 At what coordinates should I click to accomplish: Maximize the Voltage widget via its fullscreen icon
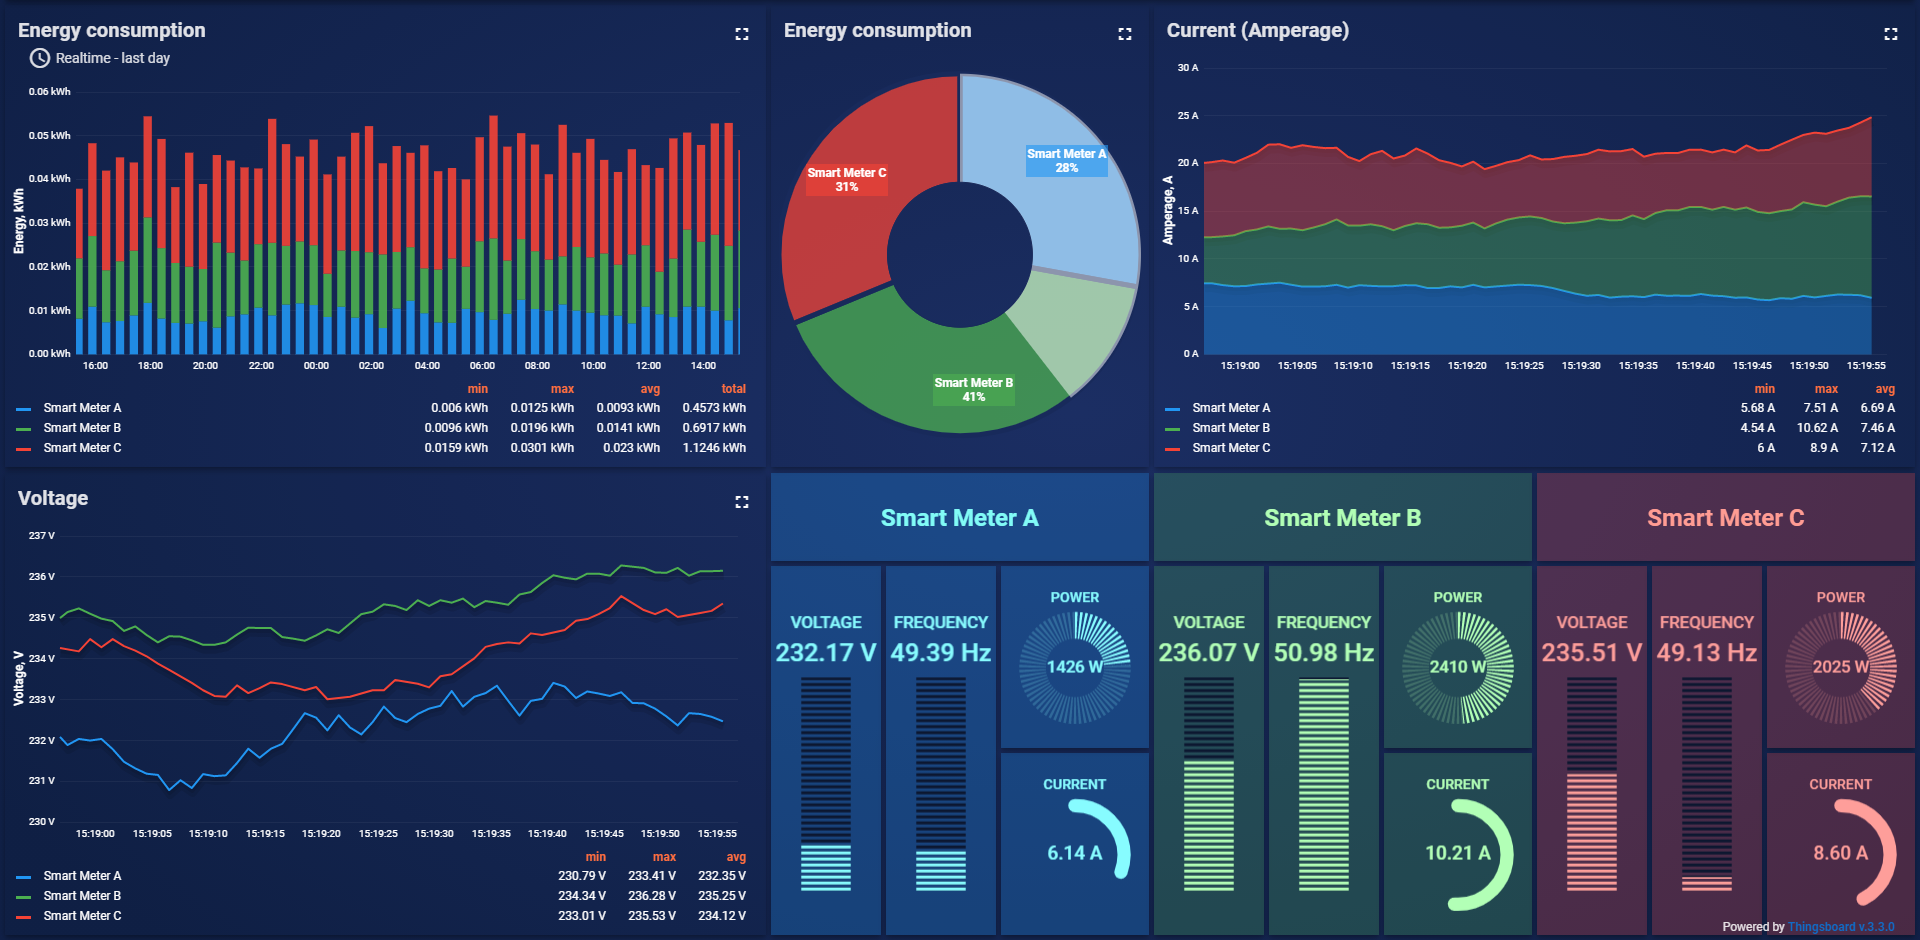[x=742, y=501]
